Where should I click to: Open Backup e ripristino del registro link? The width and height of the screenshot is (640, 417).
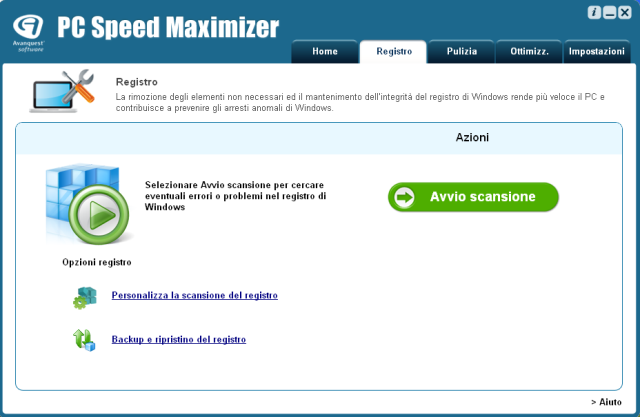point(179,339)
